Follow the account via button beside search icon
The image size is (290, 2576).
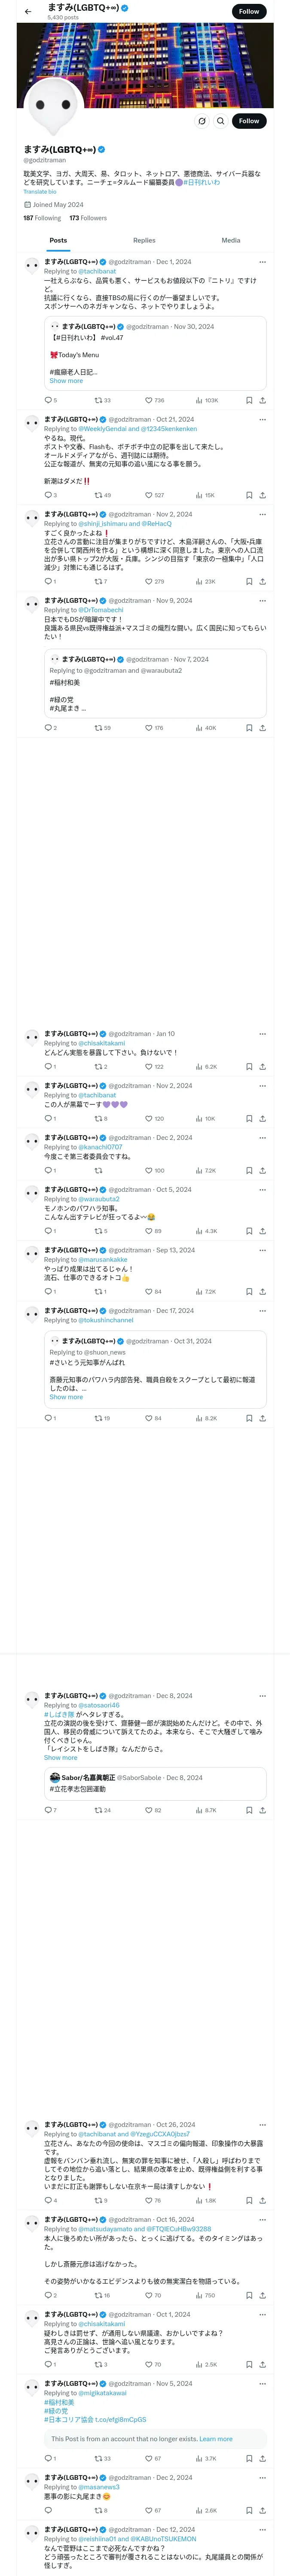pos(248,121)
